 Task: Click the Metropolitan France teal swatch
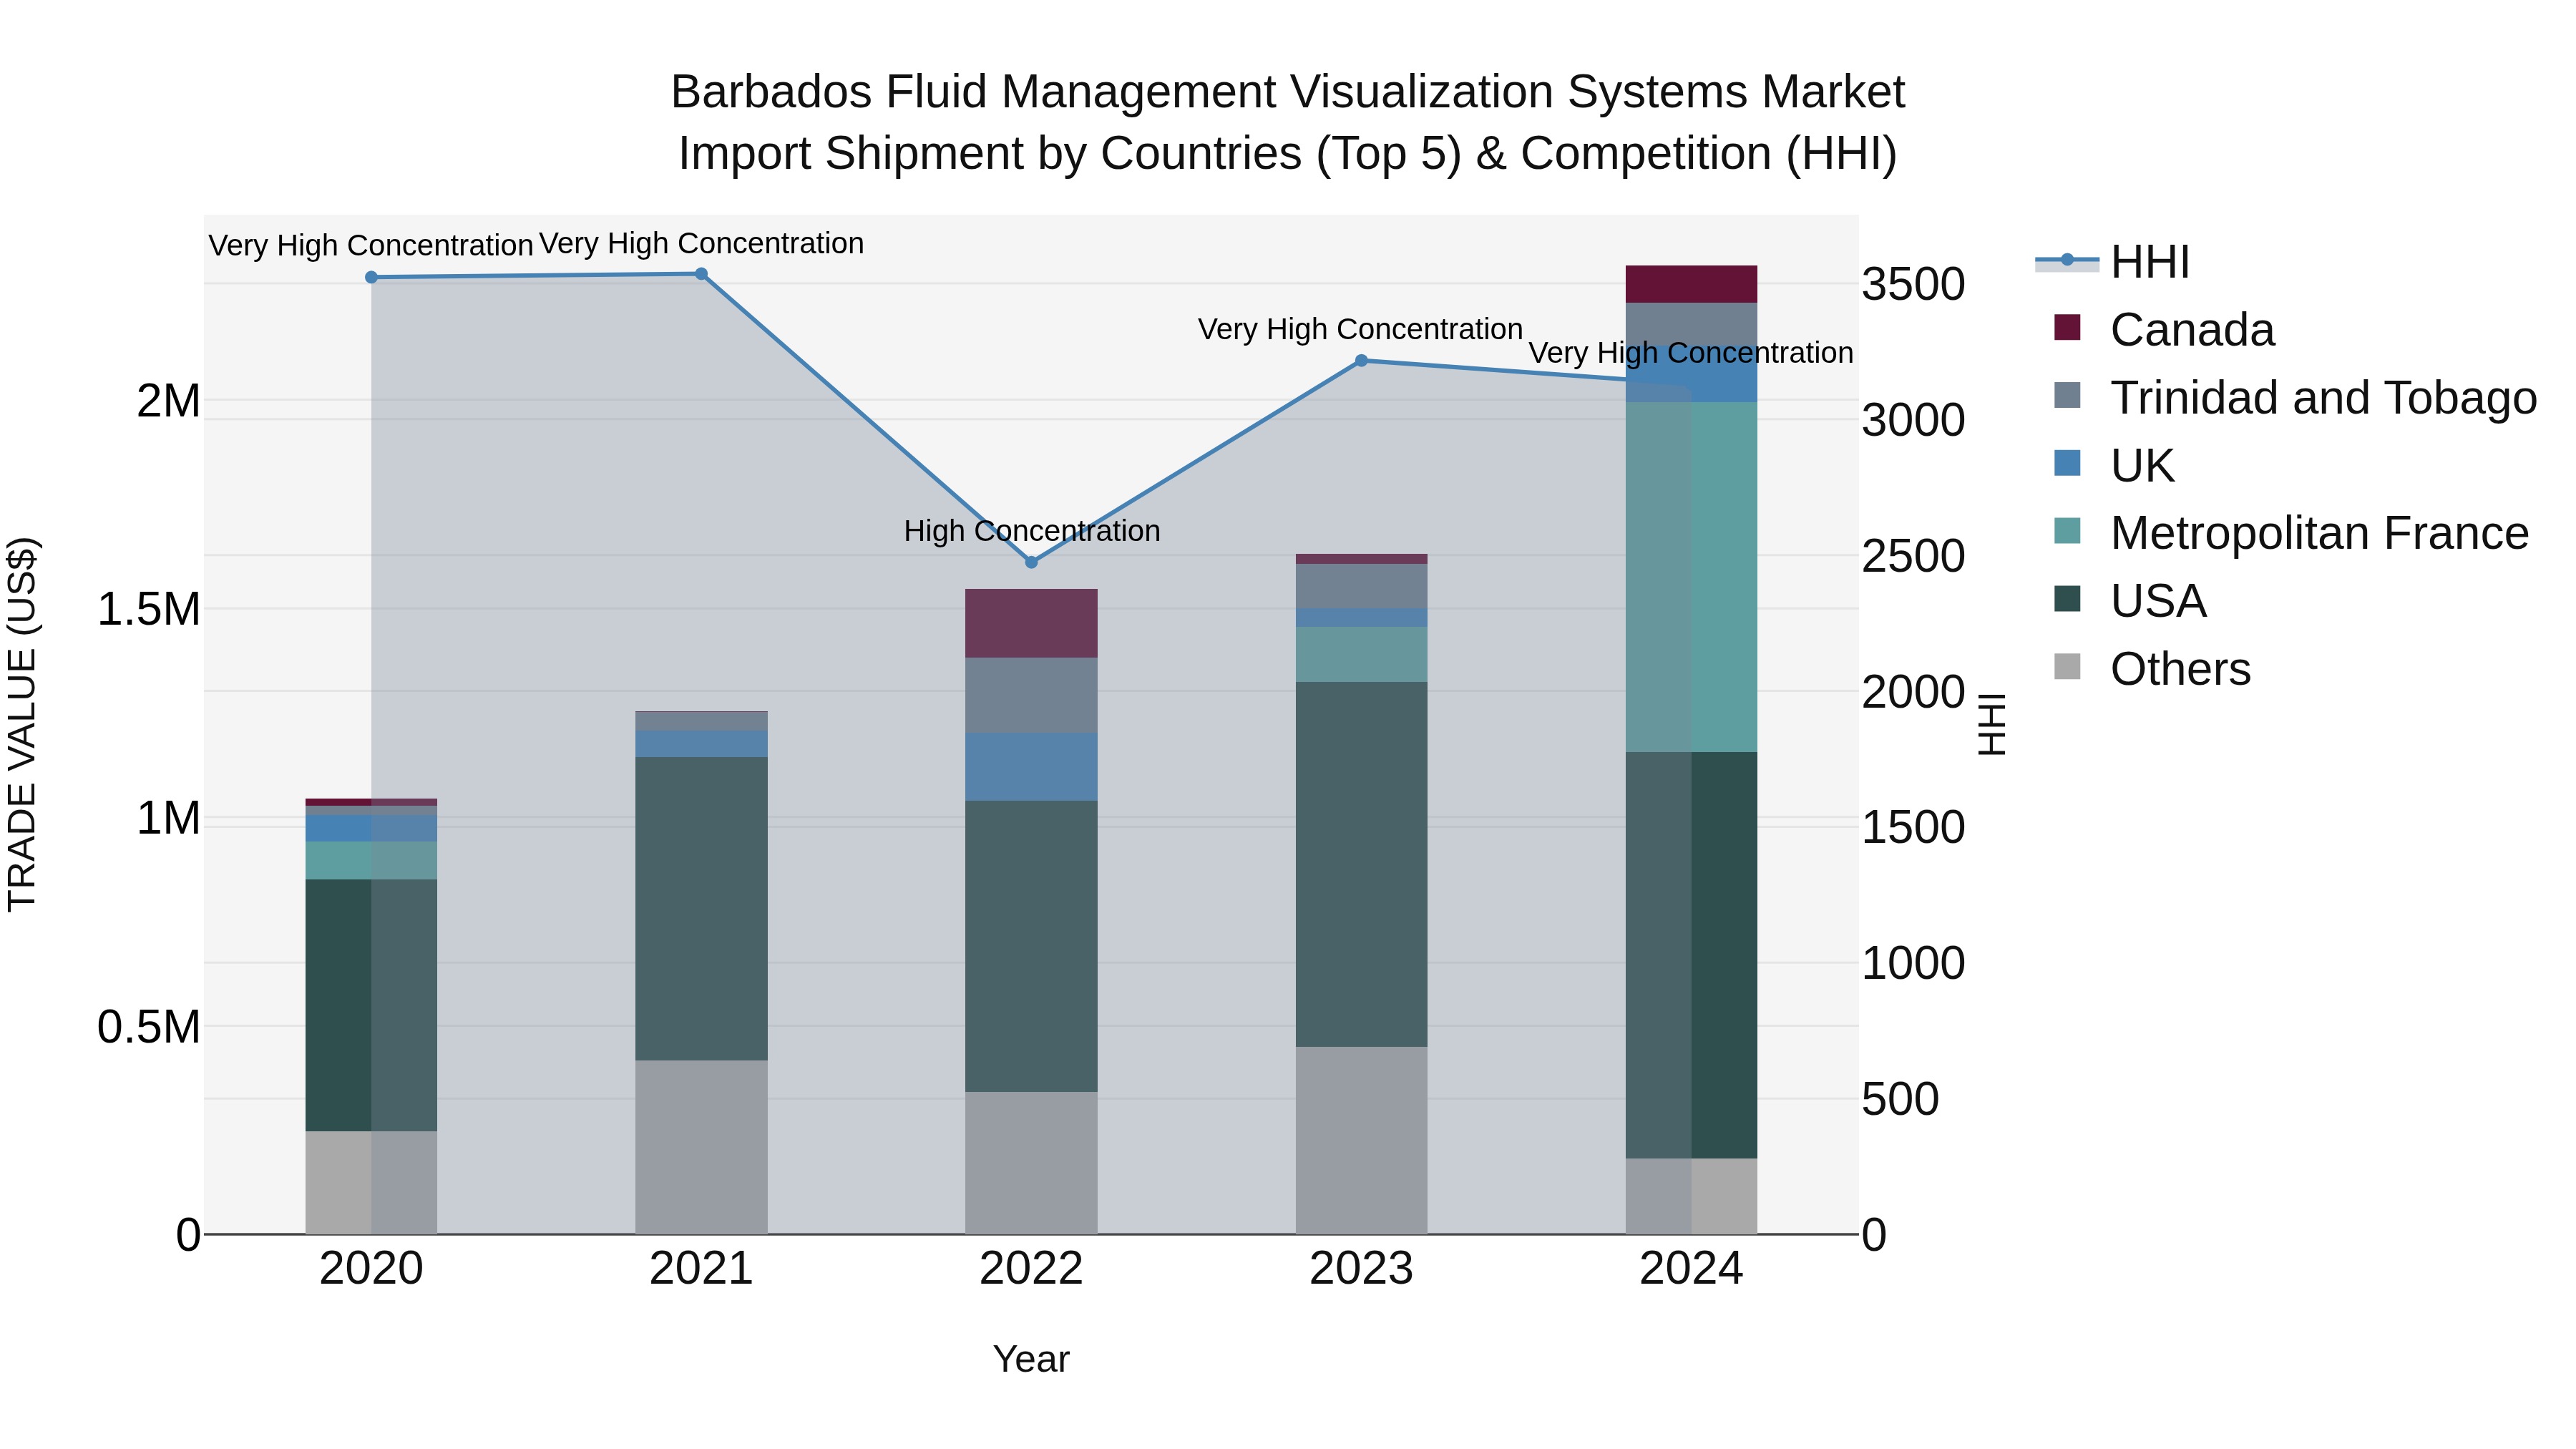2067,531
